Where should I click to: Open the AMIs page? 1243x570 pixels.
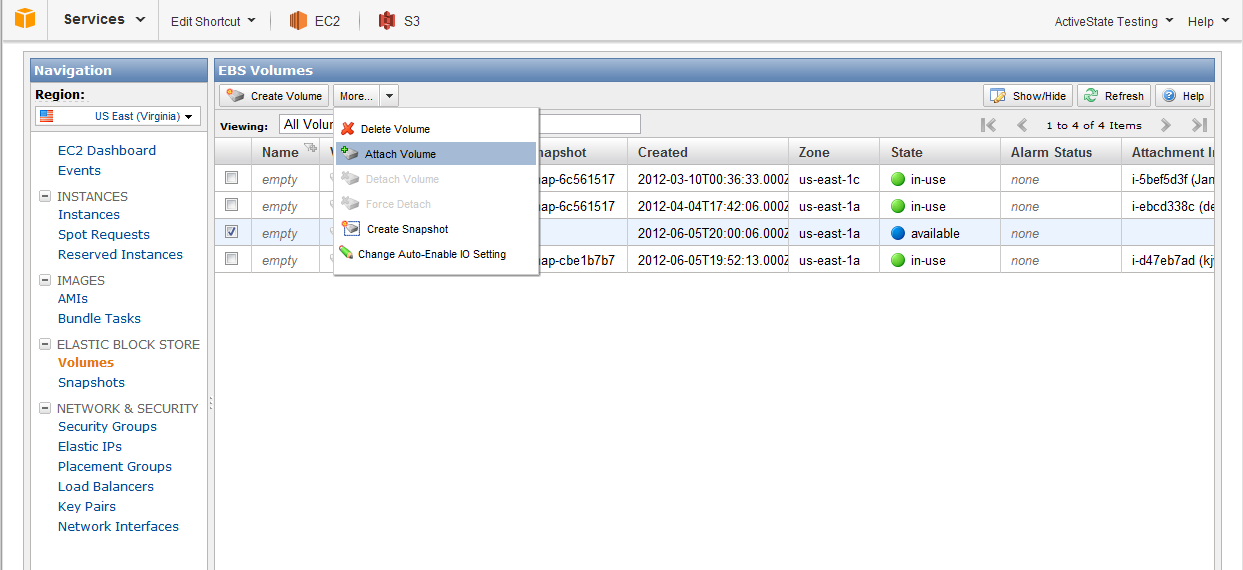click(x=73, y=298)
